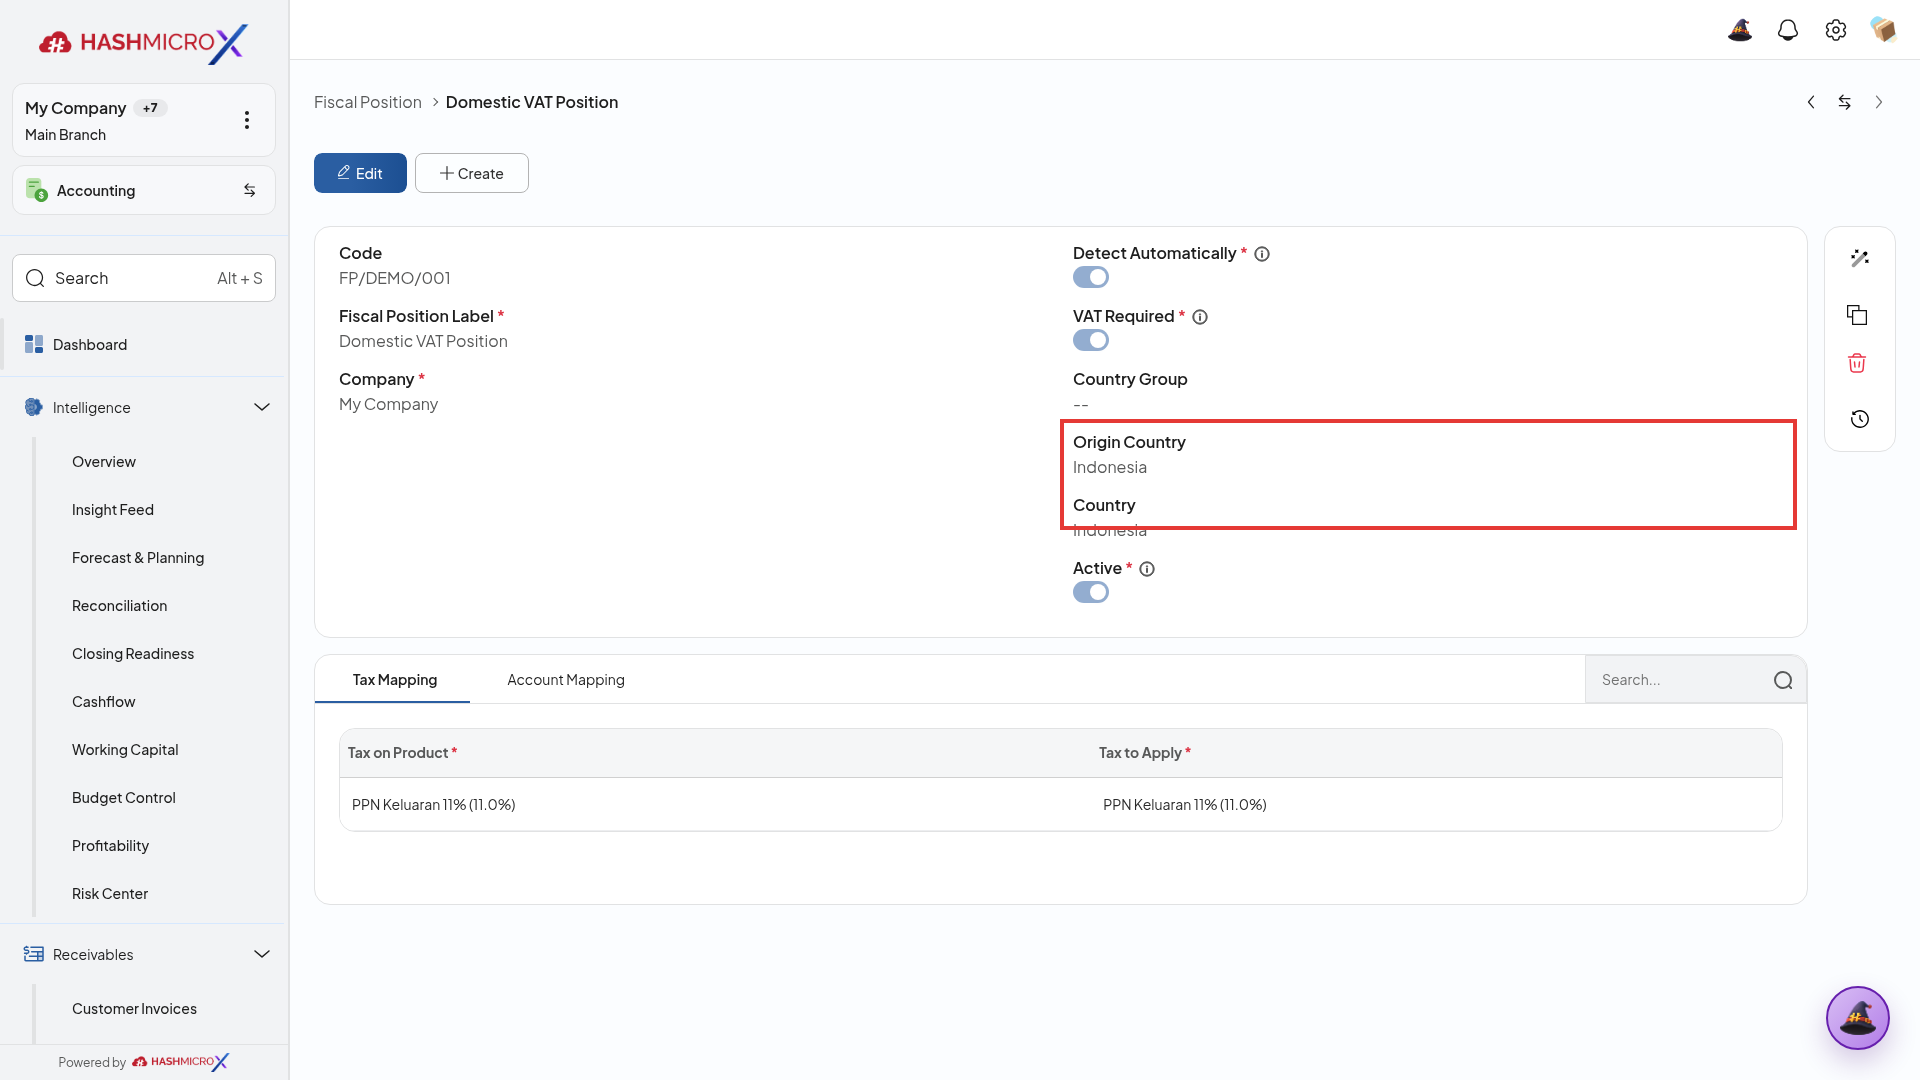Switch to the Tax Mapping tab
The height and width of the screenshot is (1080, 1920).
tap(394, 680)
